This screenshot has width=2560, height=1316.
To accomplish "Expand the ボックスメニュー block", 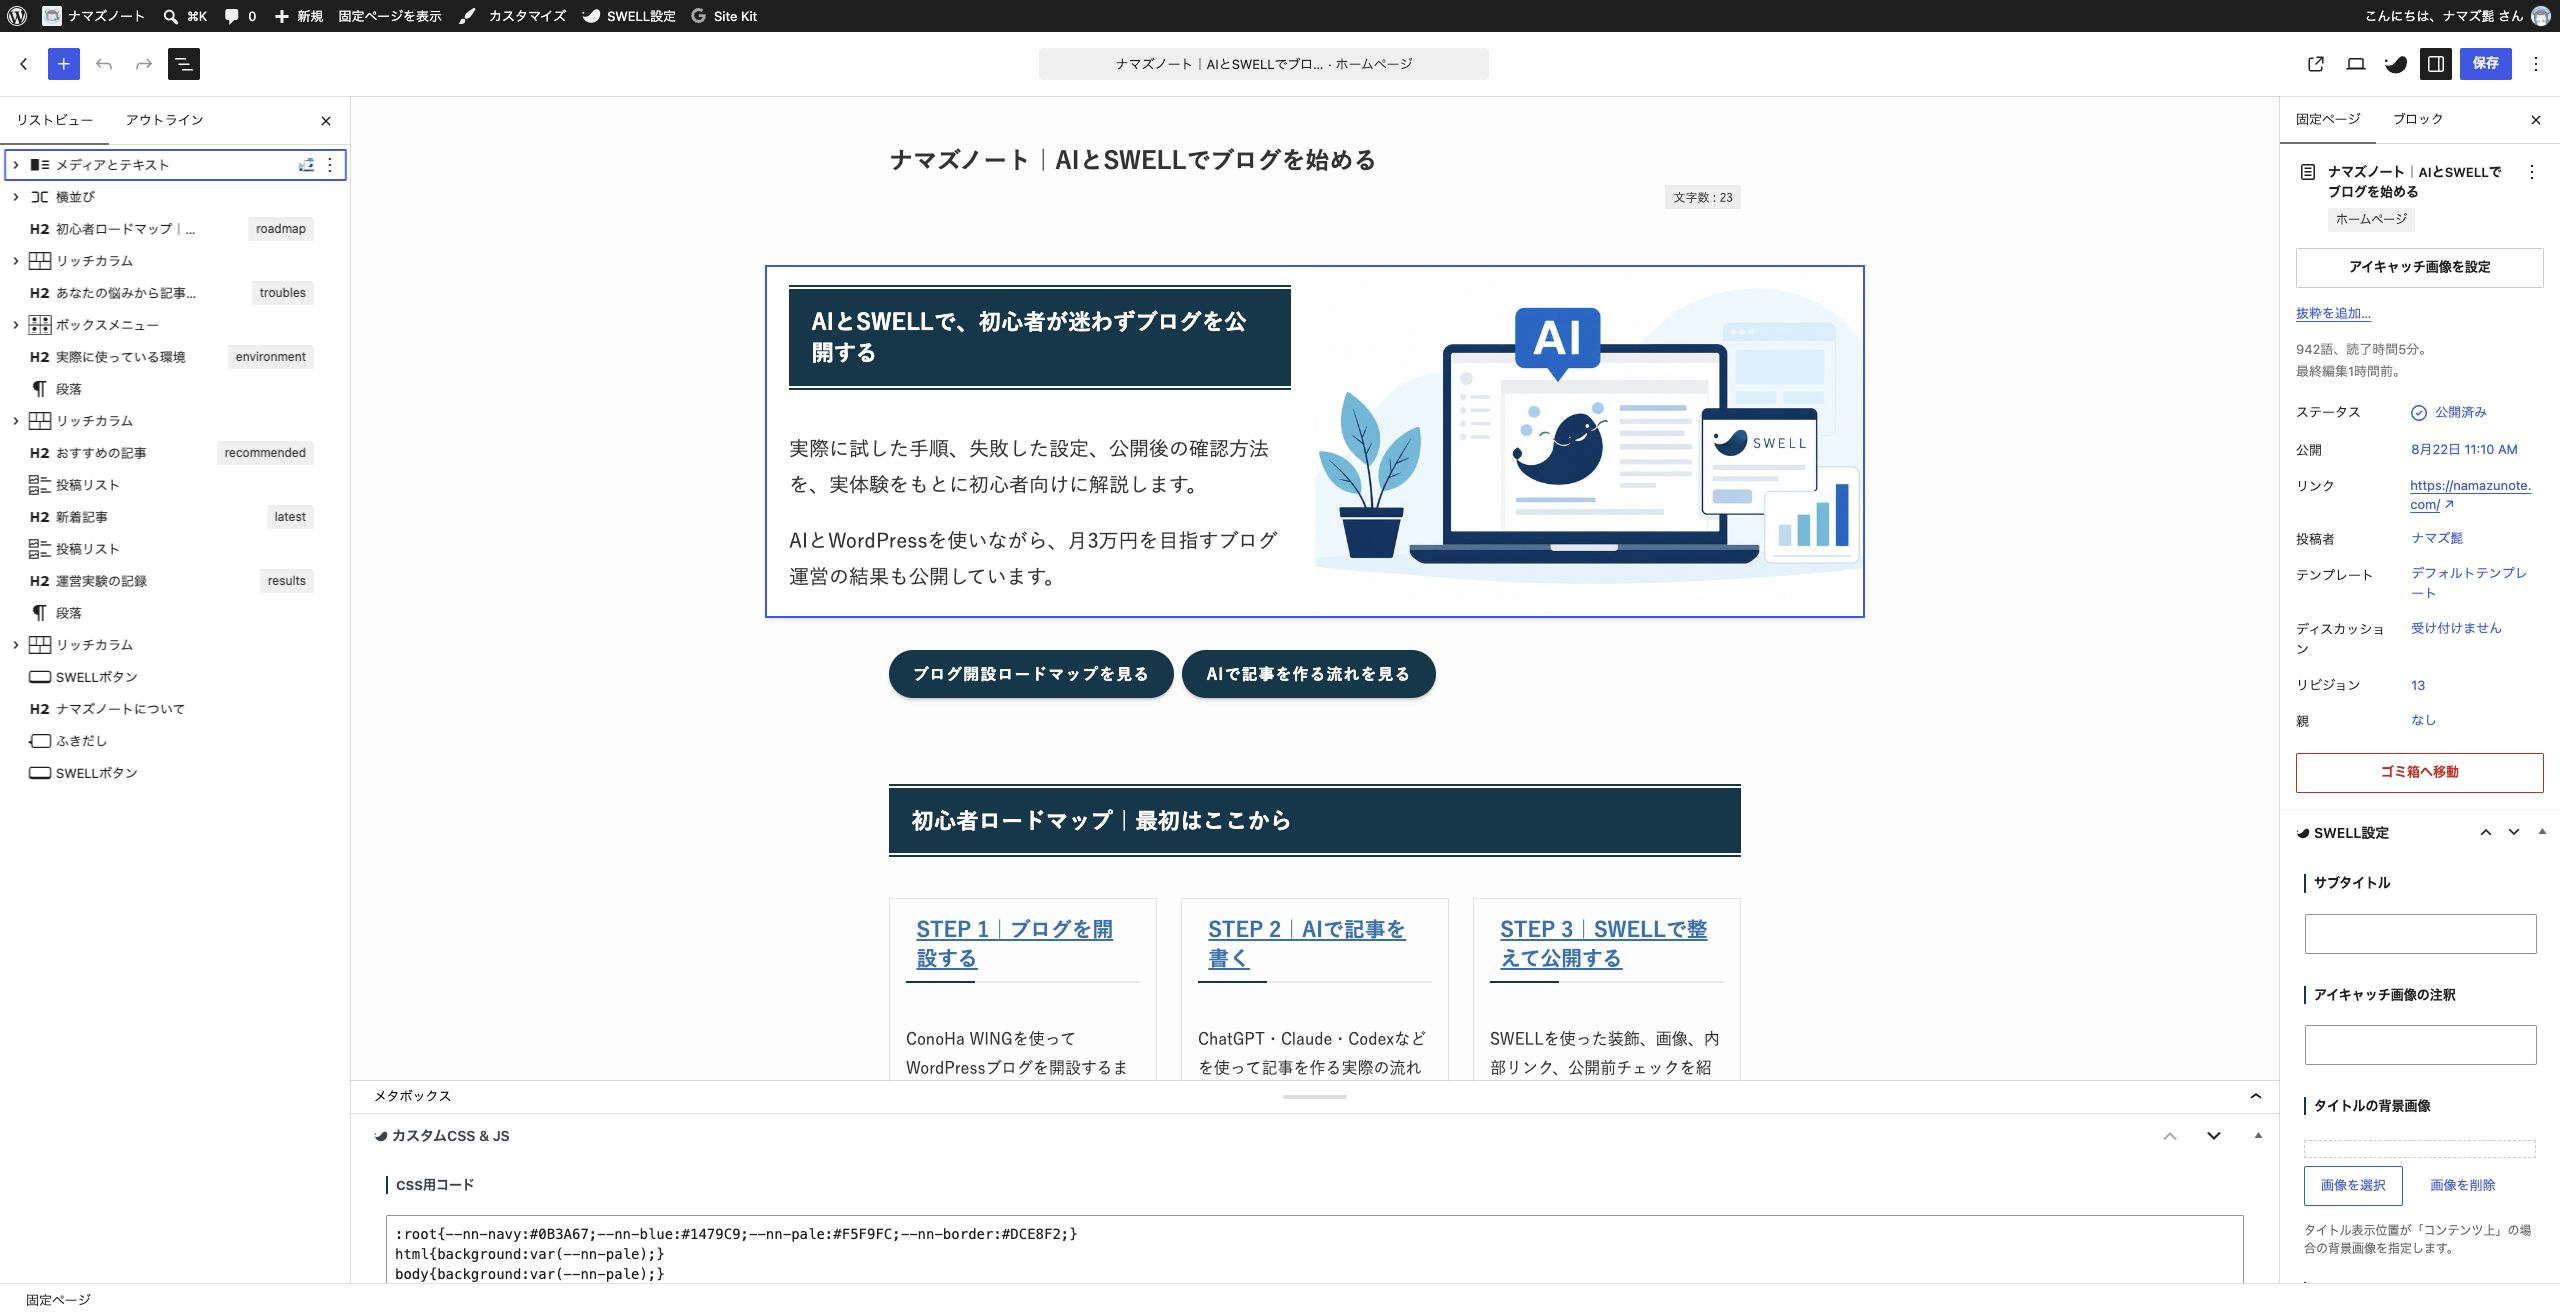I will [16, 325].
